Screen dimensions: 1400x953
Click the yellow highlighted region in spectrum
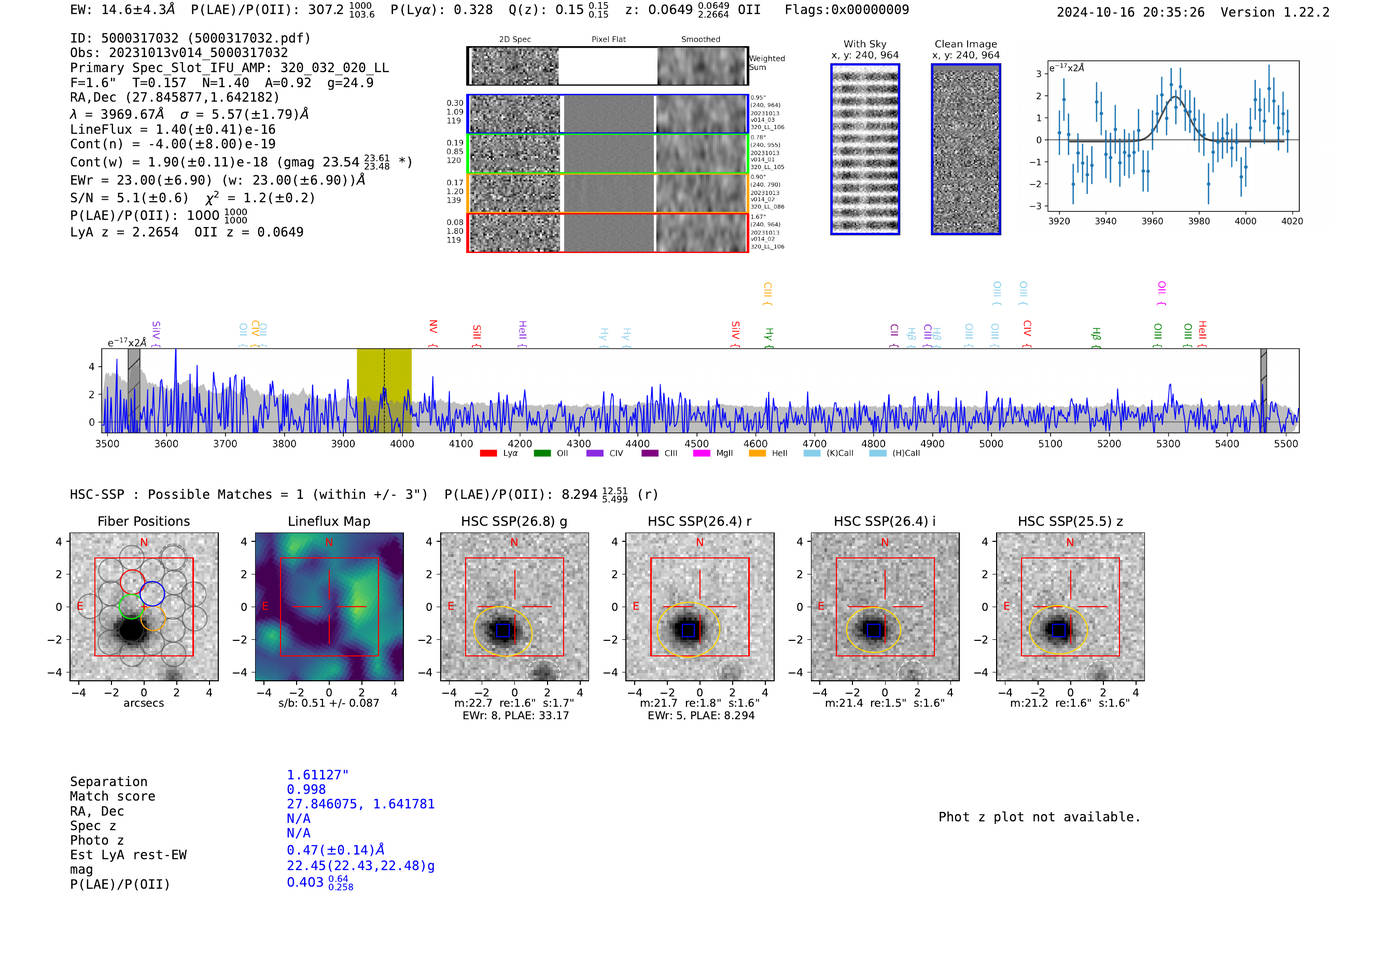click(x=384, y=390)
